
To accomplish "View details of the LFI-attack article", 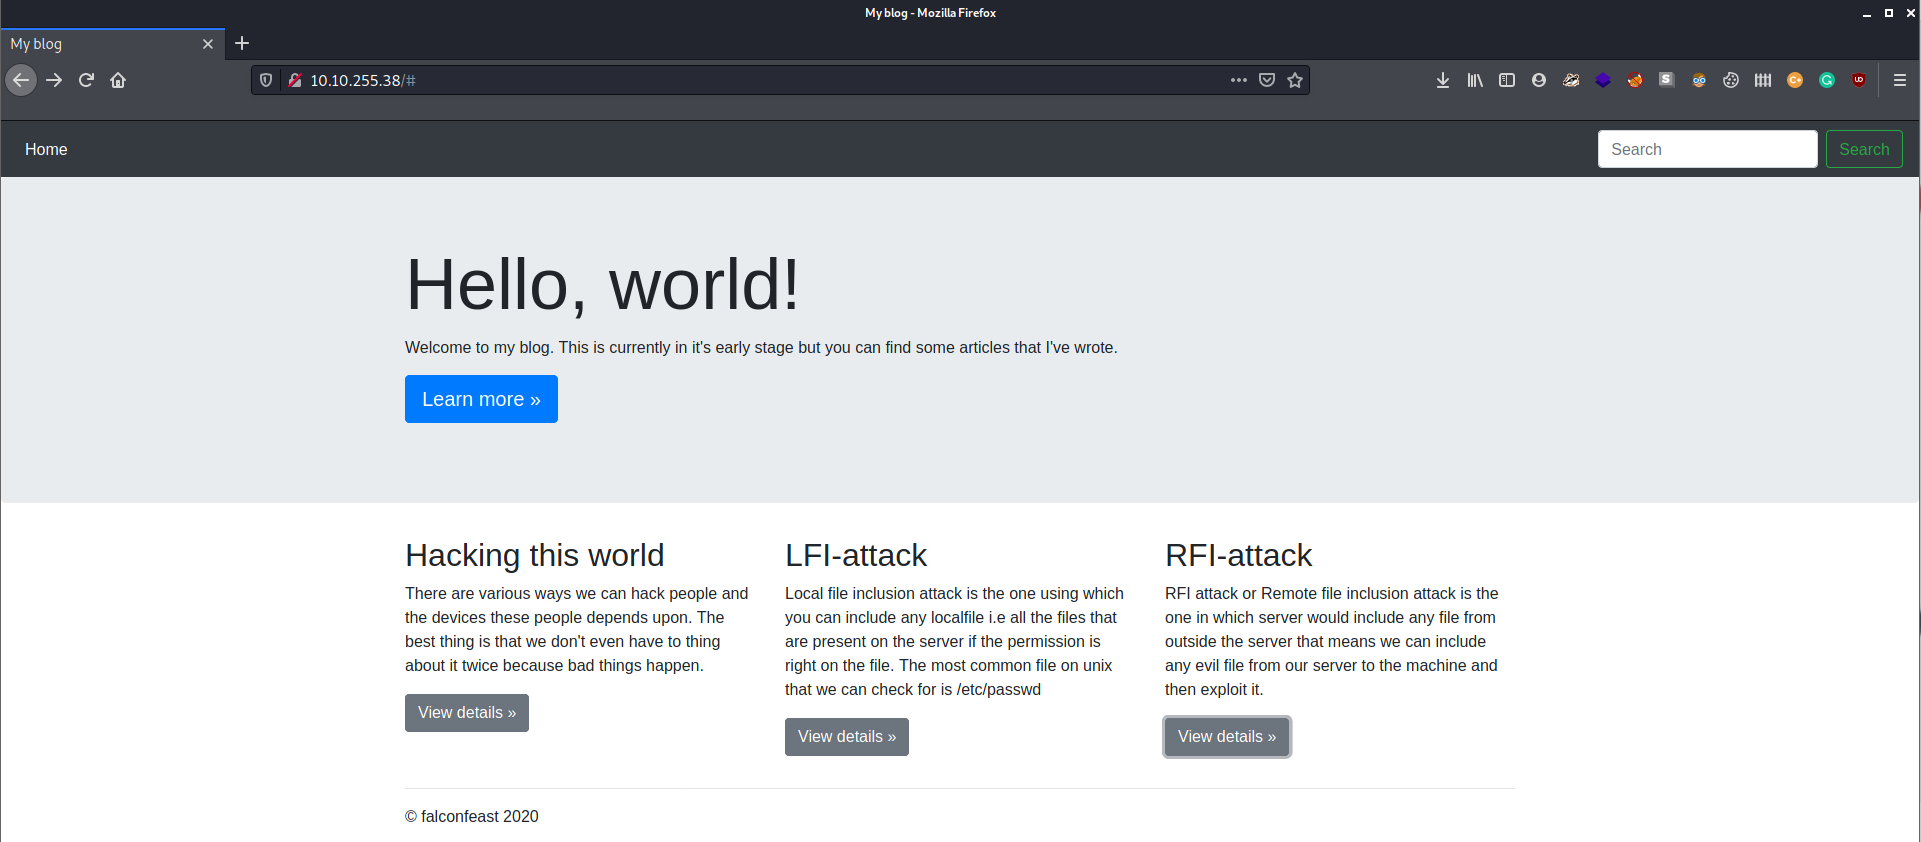I will coord(847,737).
